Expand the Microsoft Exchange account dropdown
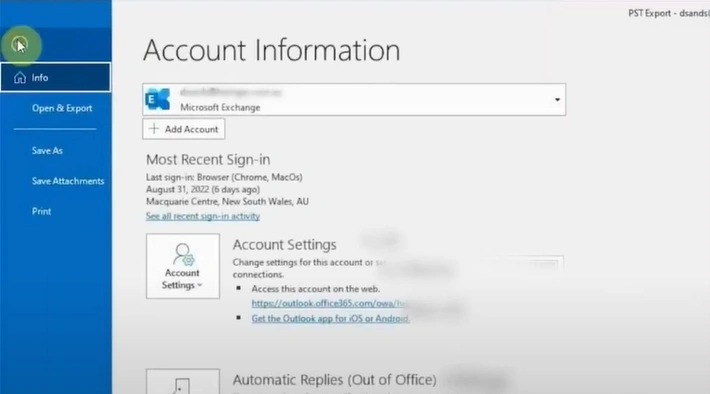 point(557,100)
